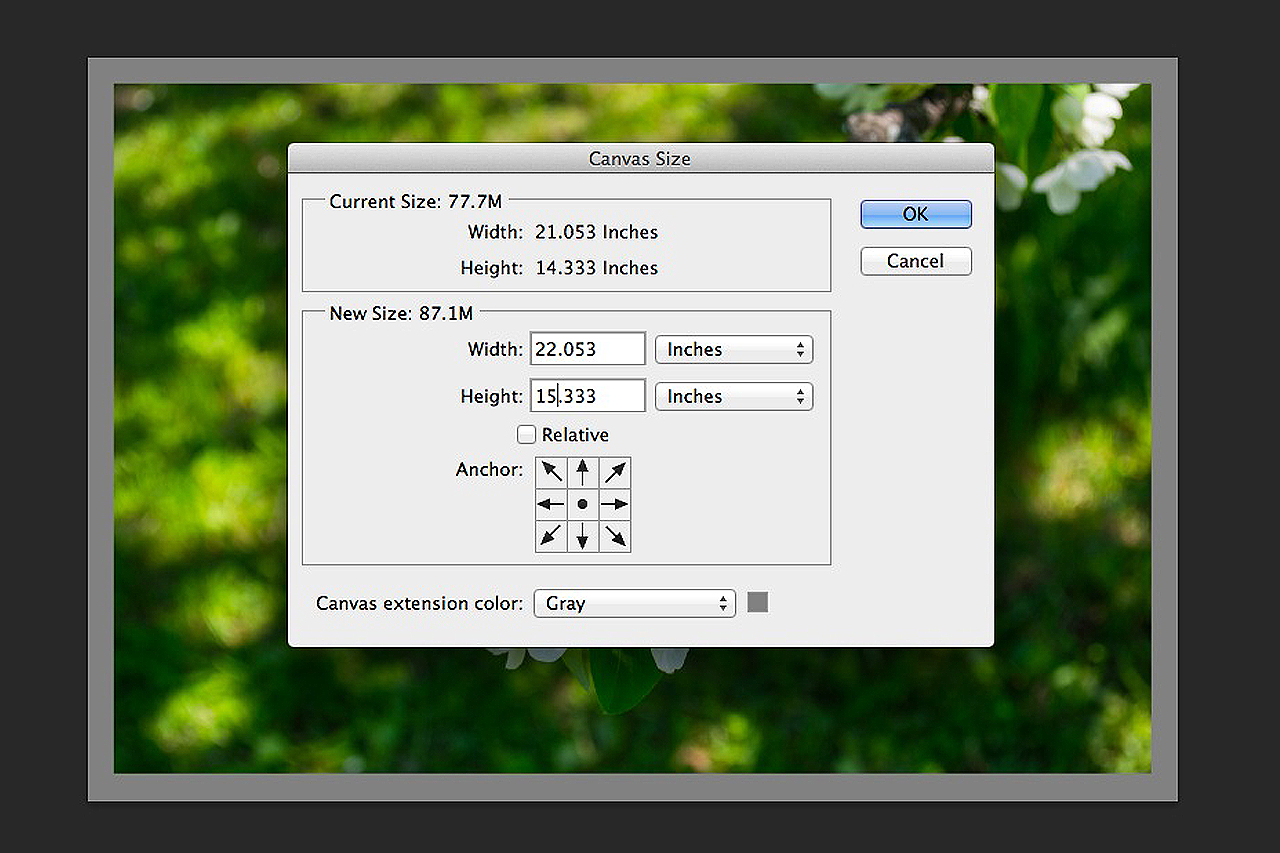Set anchor to top-right arrow
This screenshot has width=1280, height=853.
(x=615, y=472)
